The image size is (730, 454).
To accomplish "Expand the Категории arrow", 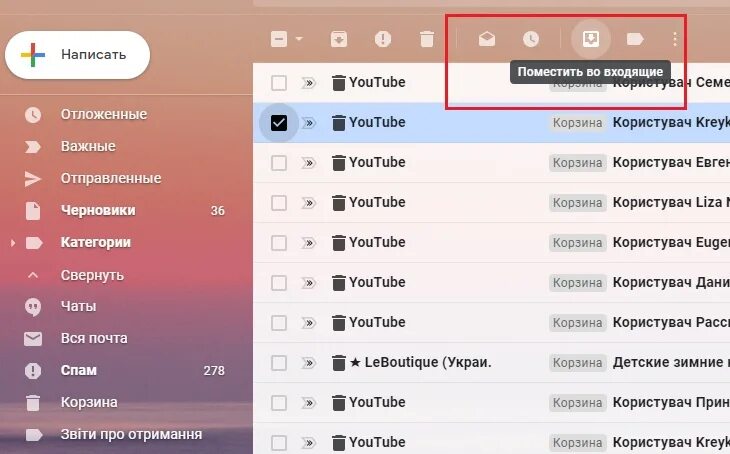I will 13,243.
